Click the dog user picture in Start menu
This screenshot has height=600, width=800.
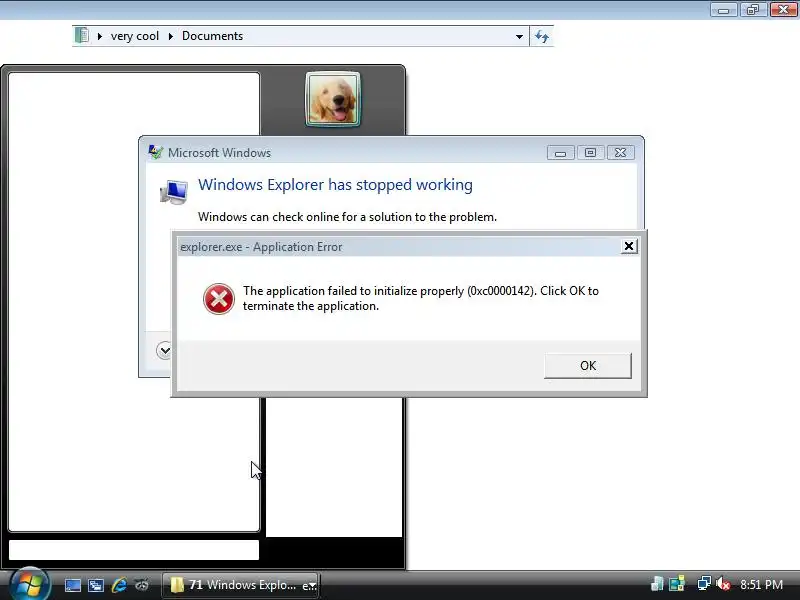coord(333,99)
